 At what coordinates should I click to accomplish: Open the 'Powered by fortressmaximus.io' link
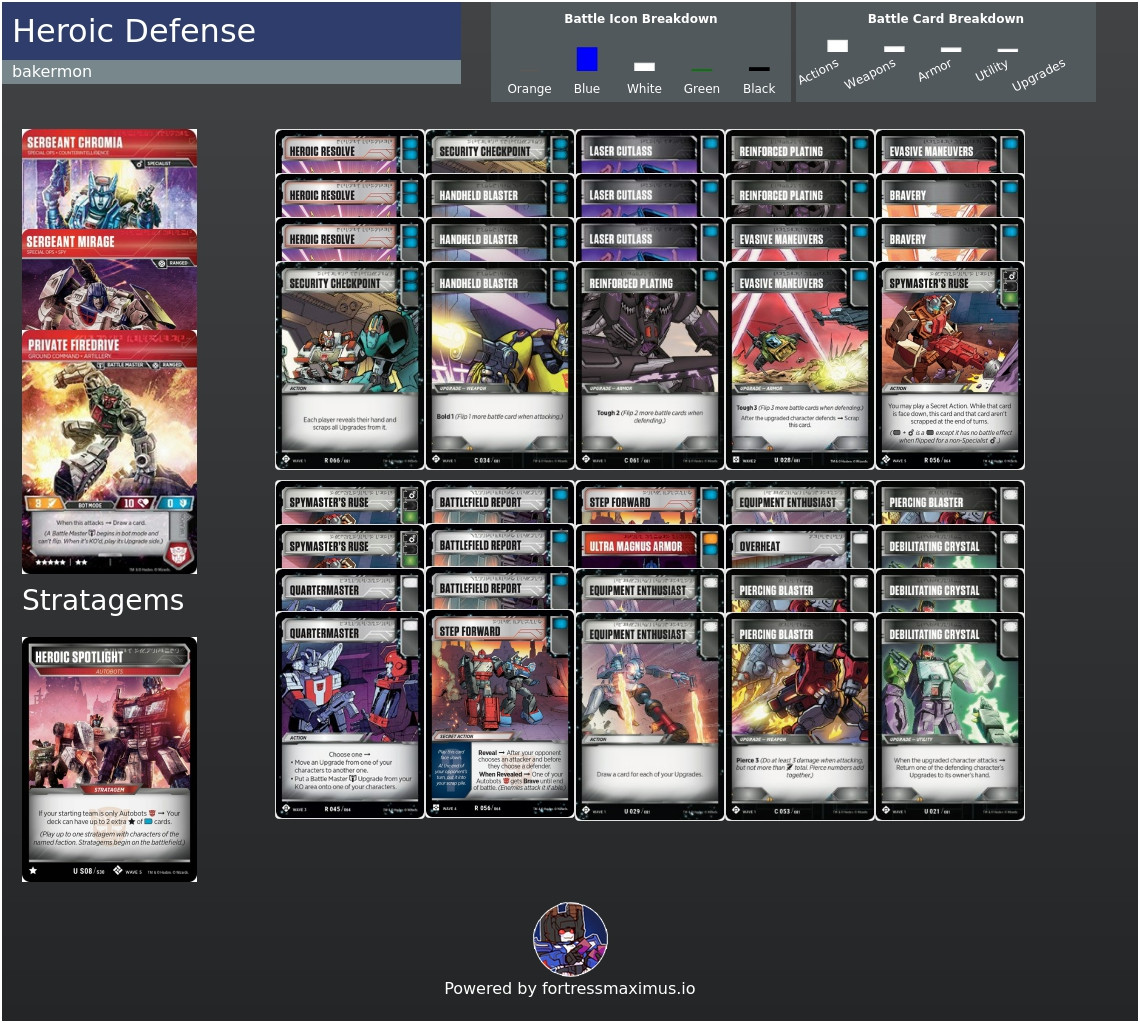click(x=570, y=989)
